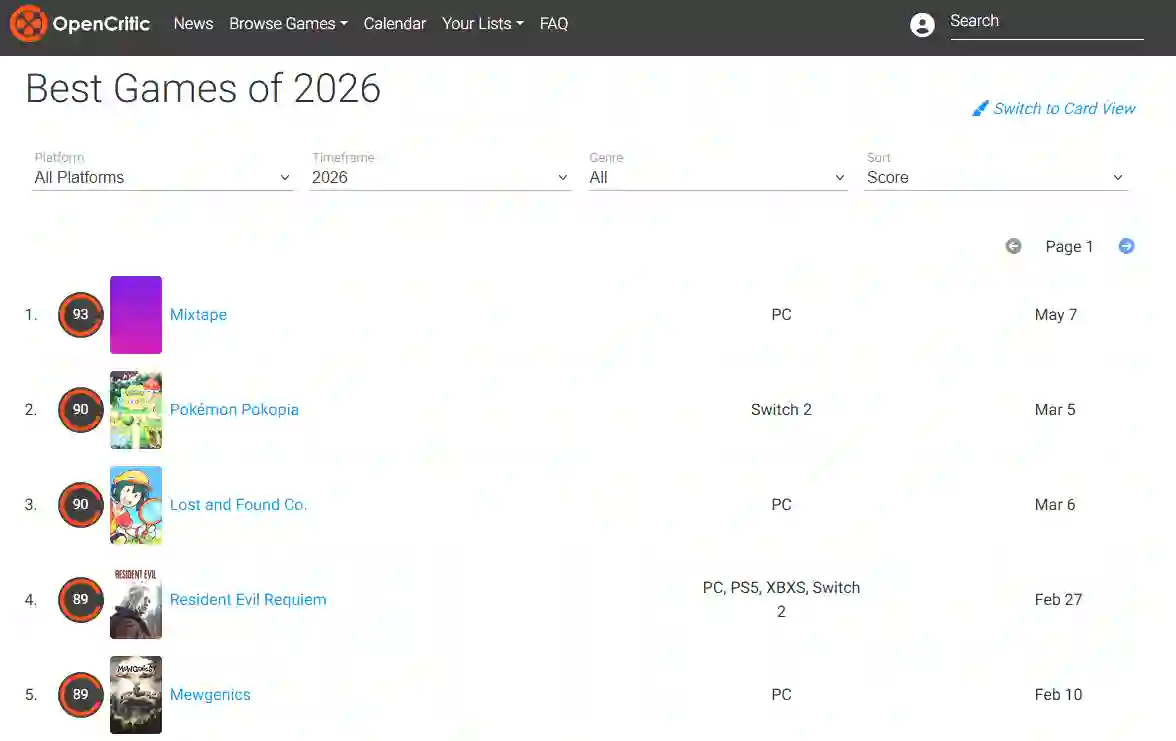This screenshot has width=1176, height=741.
Task: Open the FAQ page
Action: pos(554,24)
